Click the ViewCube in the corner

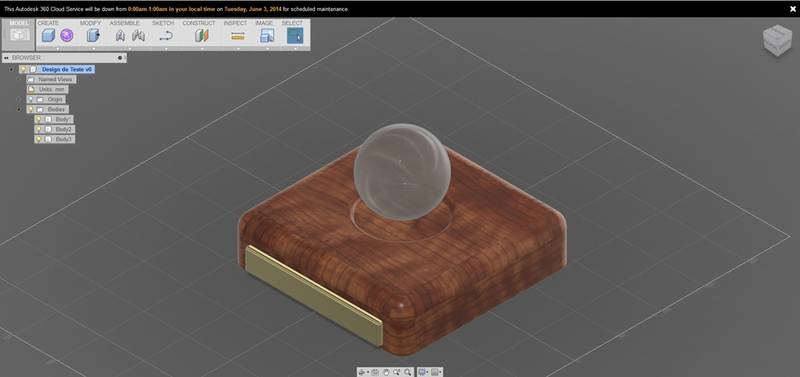click(777, 40)
